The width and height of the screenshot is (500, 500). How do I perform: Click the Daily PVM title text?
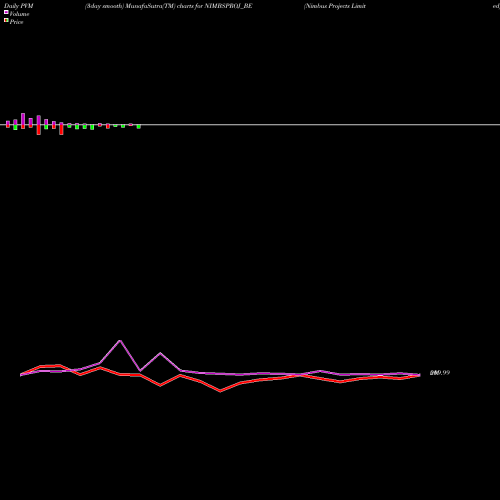pos(19,6)
